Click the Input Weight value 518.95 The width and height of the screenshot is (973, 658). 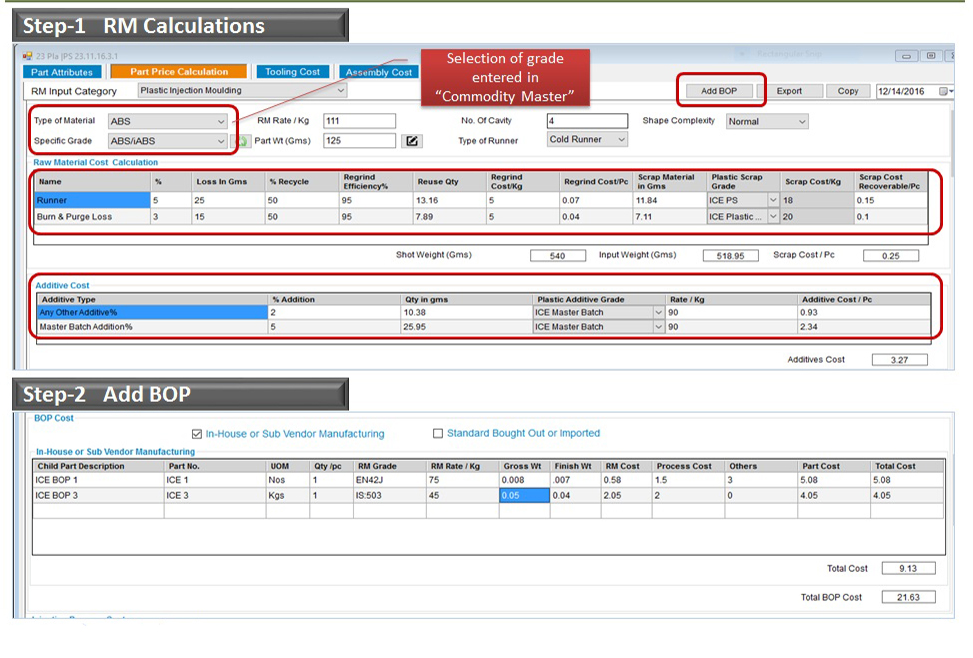pyautogui.click(x=730, y=256)
